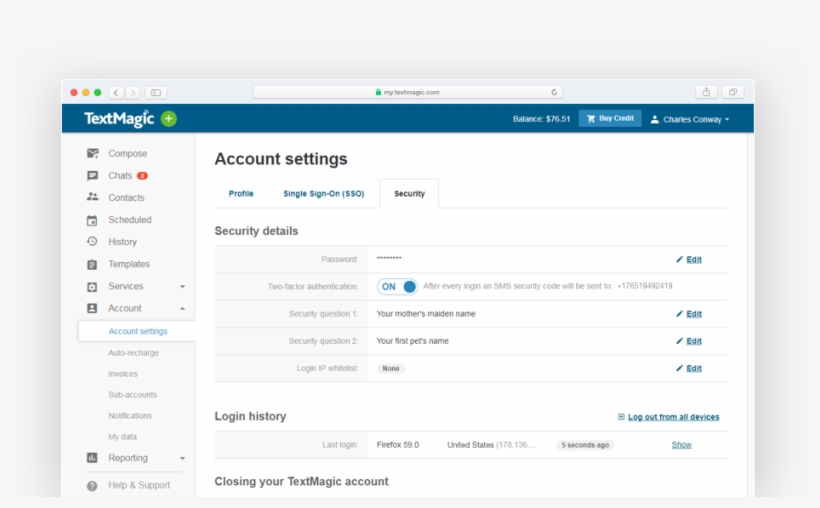This screenshot has height=508, width=820.
Task: Switch to the Profile tab
Action: tap(241, 194)
